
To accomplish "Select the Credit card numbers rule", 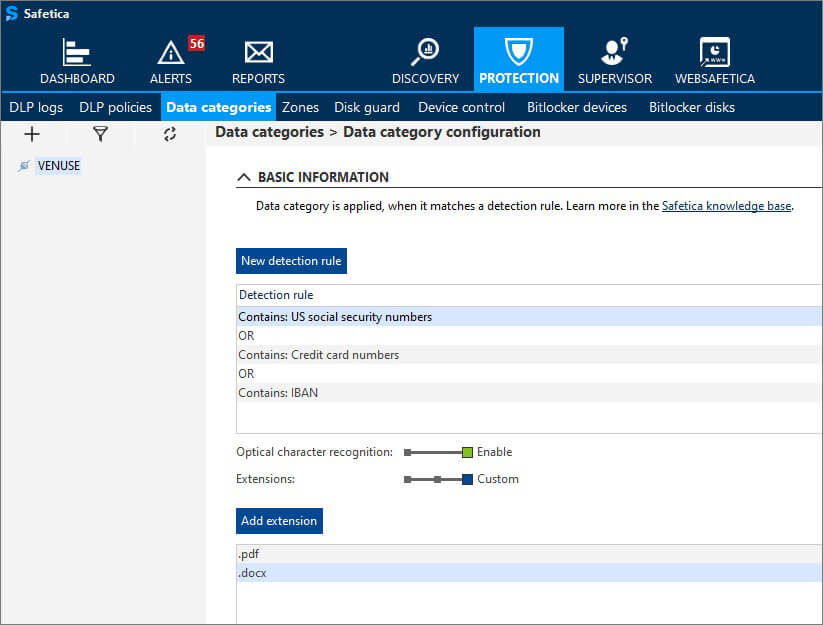I will point(529,355).
